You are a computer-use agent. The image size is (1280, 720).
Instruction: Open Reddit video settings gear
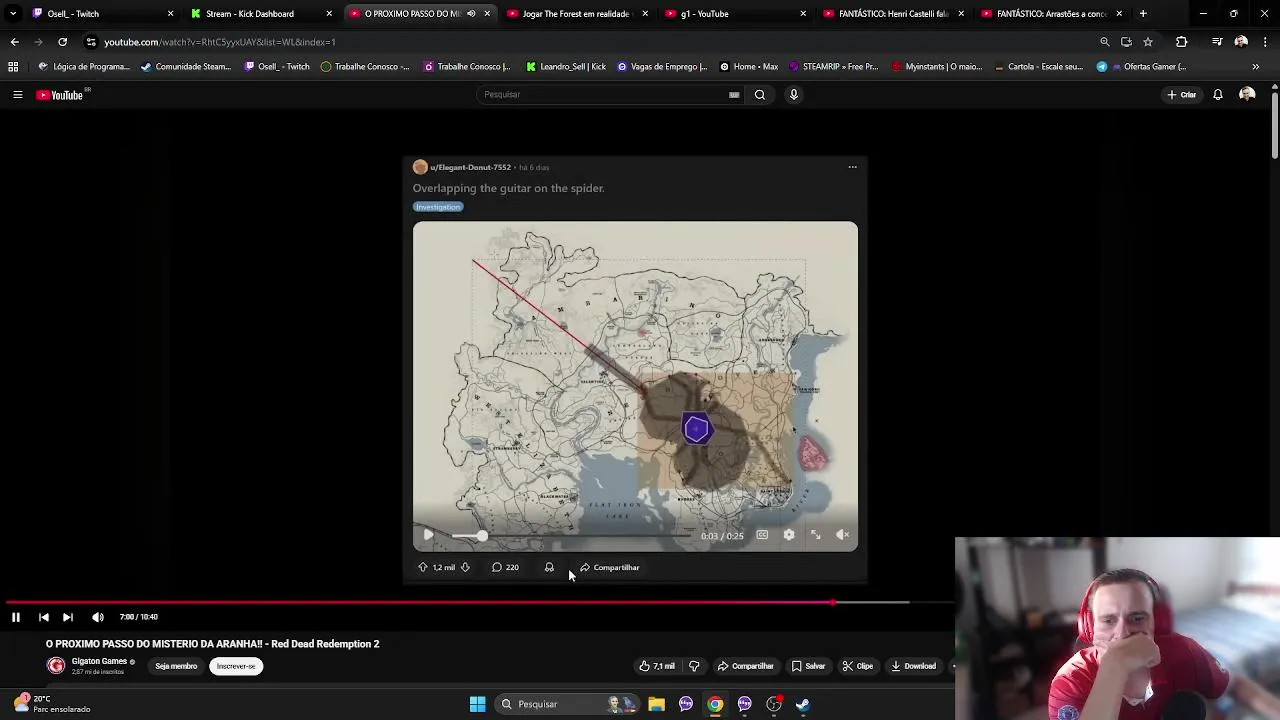(x=789, y=535)
